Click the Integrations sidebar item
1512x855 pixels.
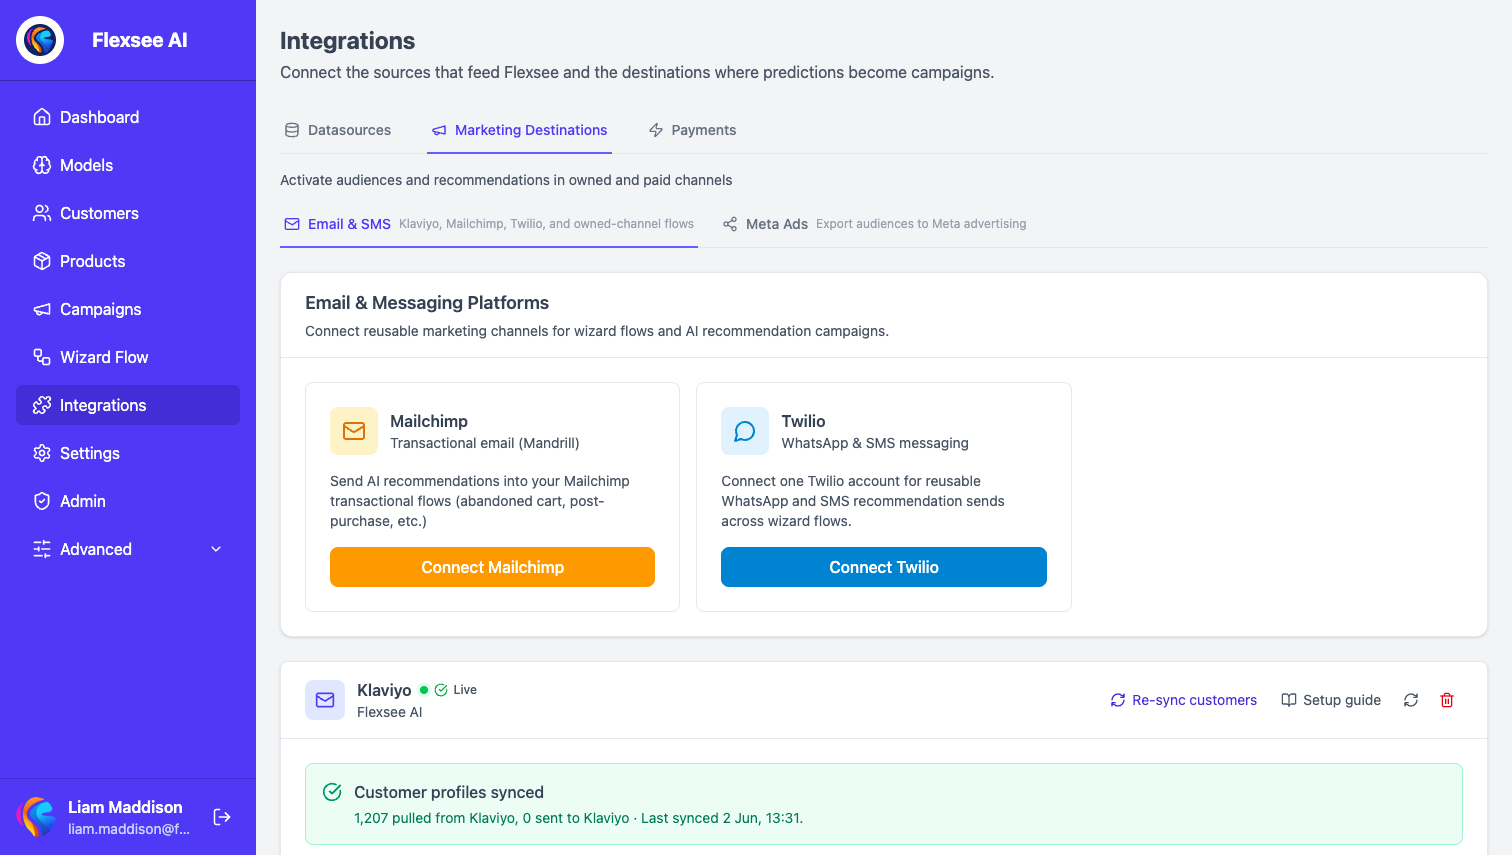[128, 405]
